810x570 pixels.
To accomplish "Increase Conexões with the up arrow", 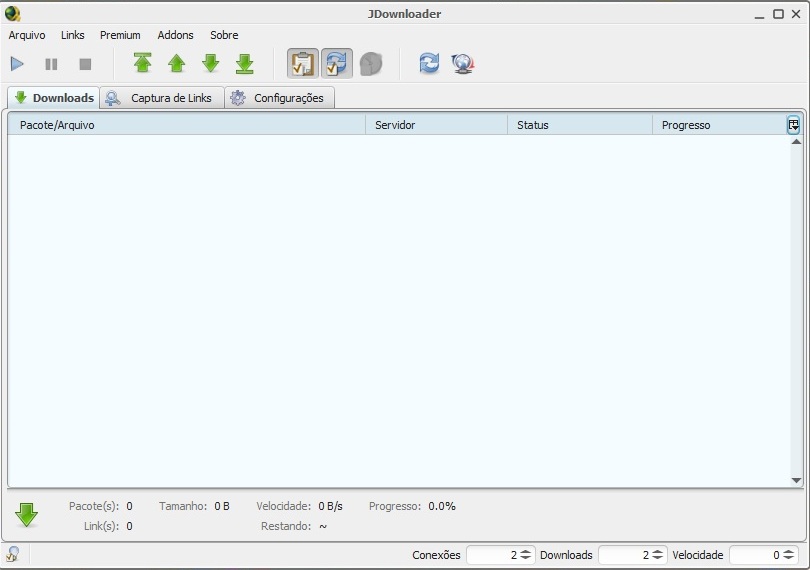I will [x=526, y=551].
